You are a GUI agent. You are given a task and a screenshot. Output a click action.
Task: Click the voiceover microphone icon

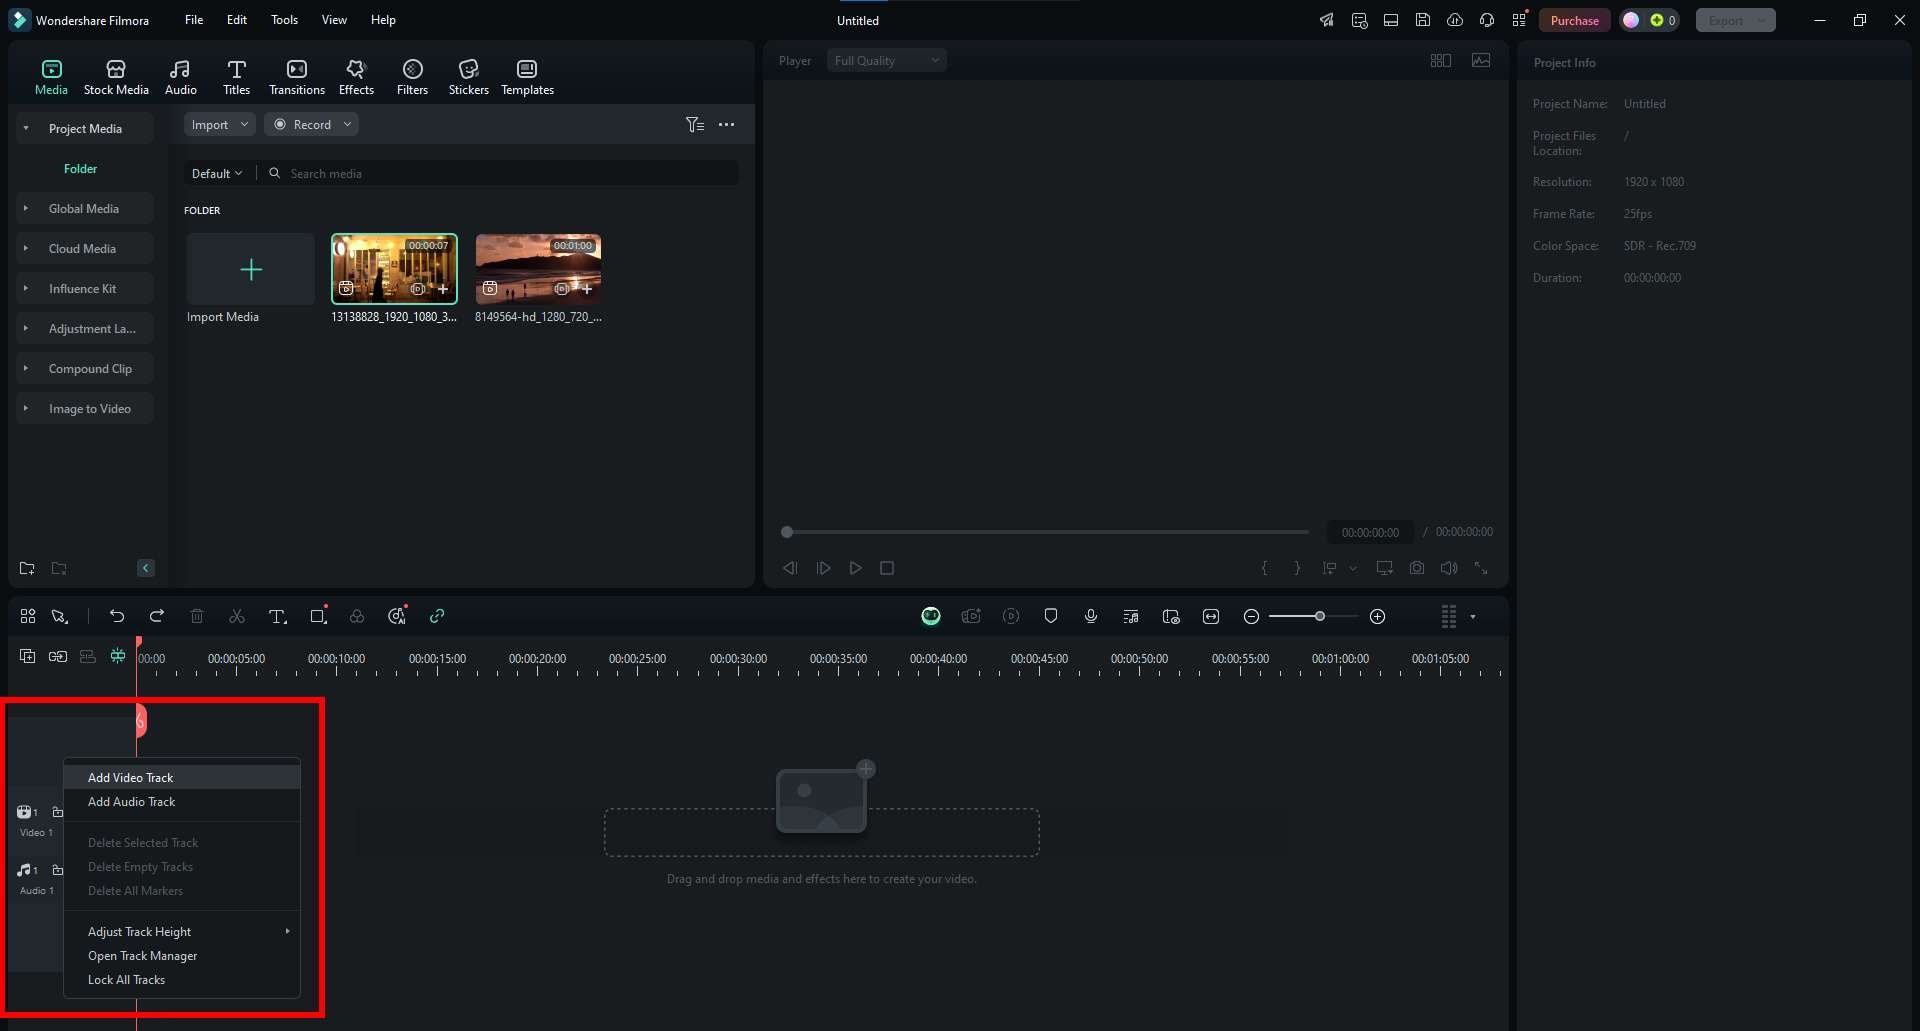(x=1091, y=616)
